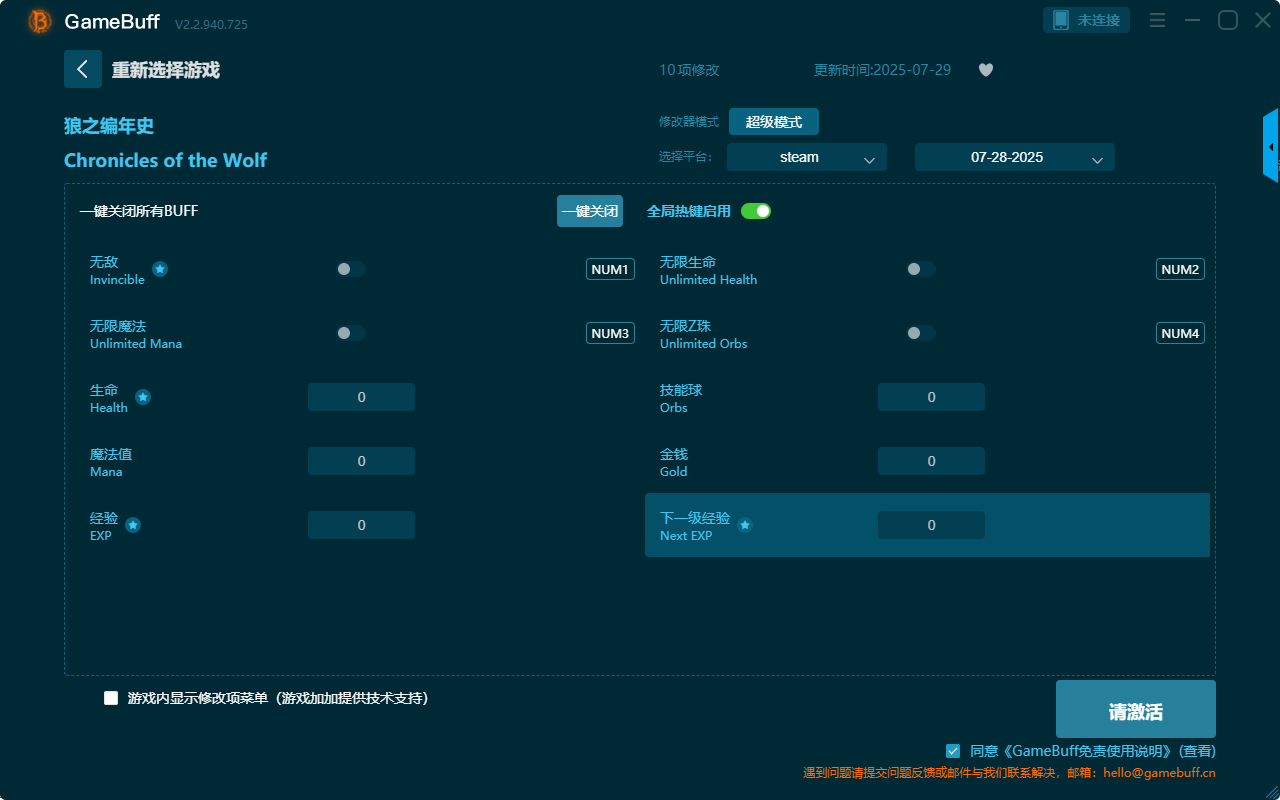Screen dimensions: 1280x800
Task: Click the 一键关闭所有BUFF label
Action: [139, 211]
